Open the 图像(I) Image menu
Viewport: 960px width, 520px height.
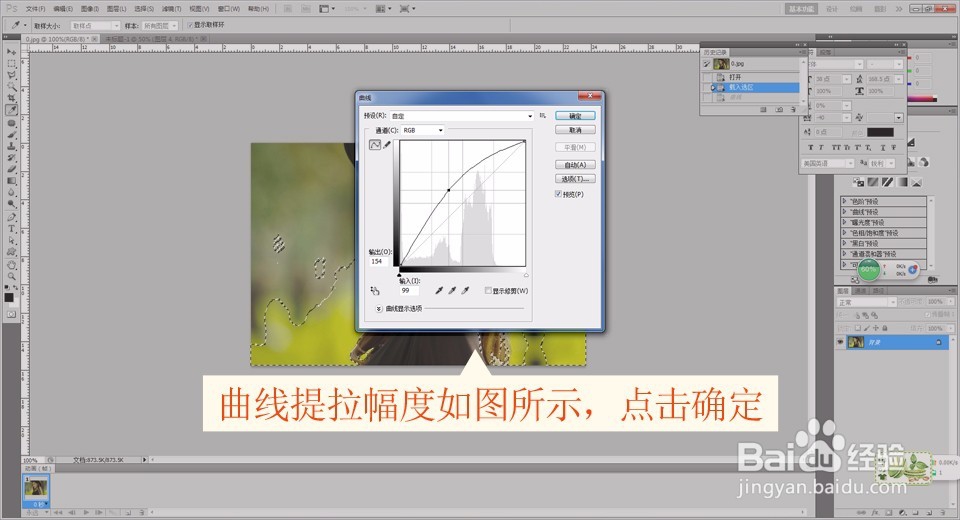(x=90, y=9)
